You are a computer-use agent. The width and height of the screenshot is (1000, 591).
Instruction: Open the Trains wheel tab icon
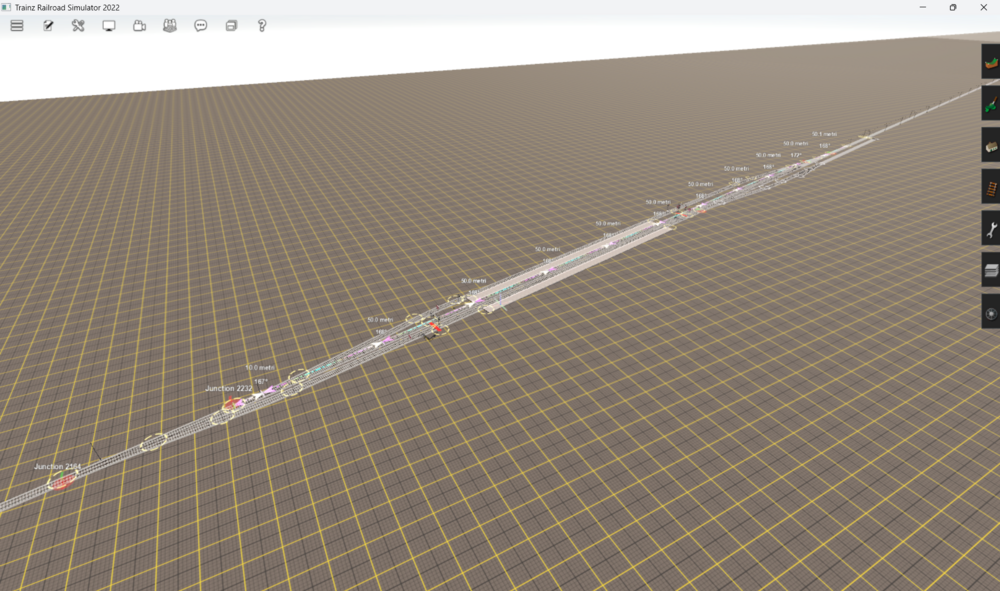click(991, 312)
